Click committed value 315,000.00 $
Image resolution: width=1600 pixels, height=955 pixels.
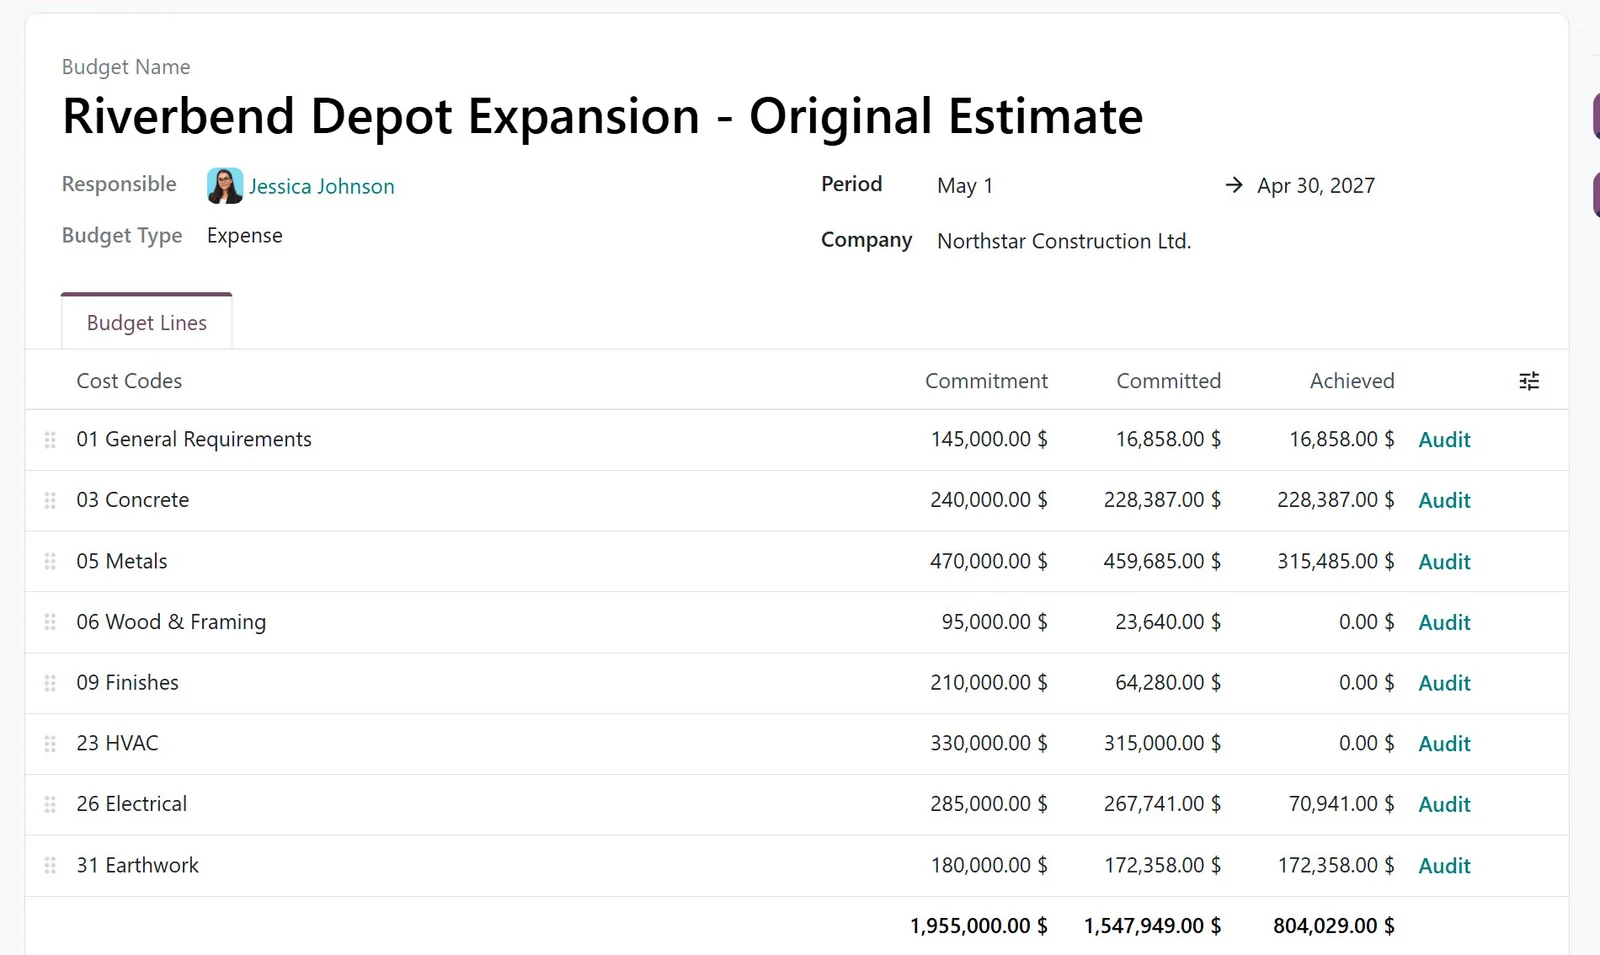(x=1162, y=744)
